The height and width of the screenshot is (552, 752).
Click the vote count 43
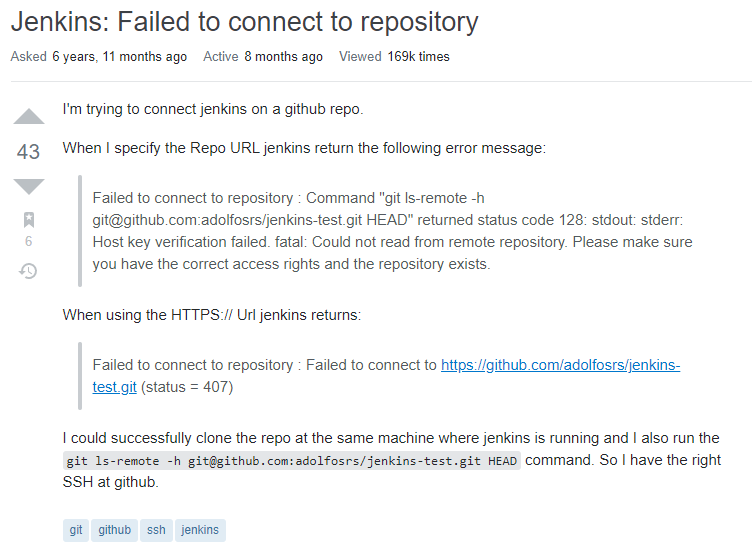tap(29, 152)
